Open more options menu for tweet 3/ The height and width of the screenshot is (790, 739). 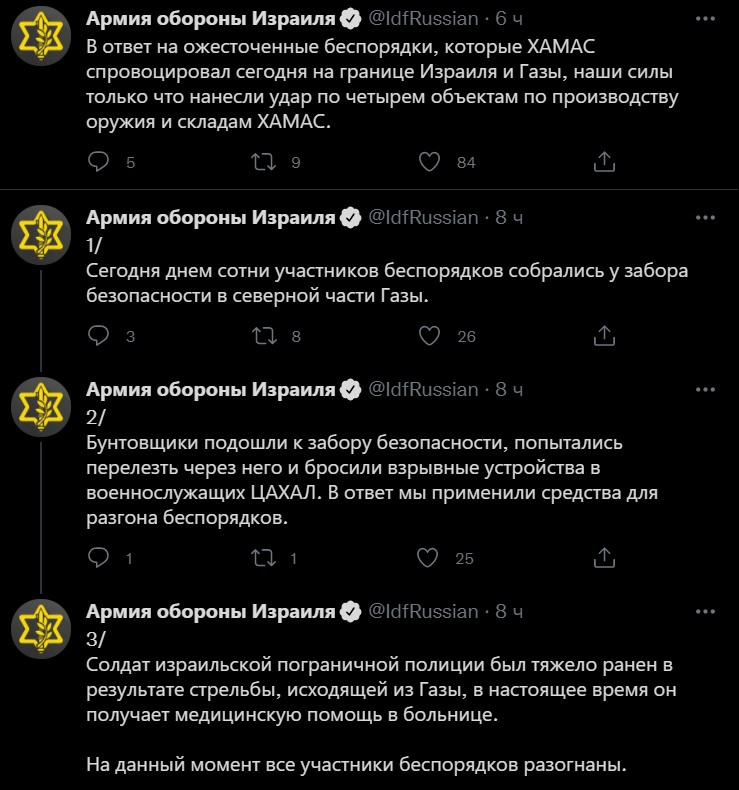coord(705,612)
